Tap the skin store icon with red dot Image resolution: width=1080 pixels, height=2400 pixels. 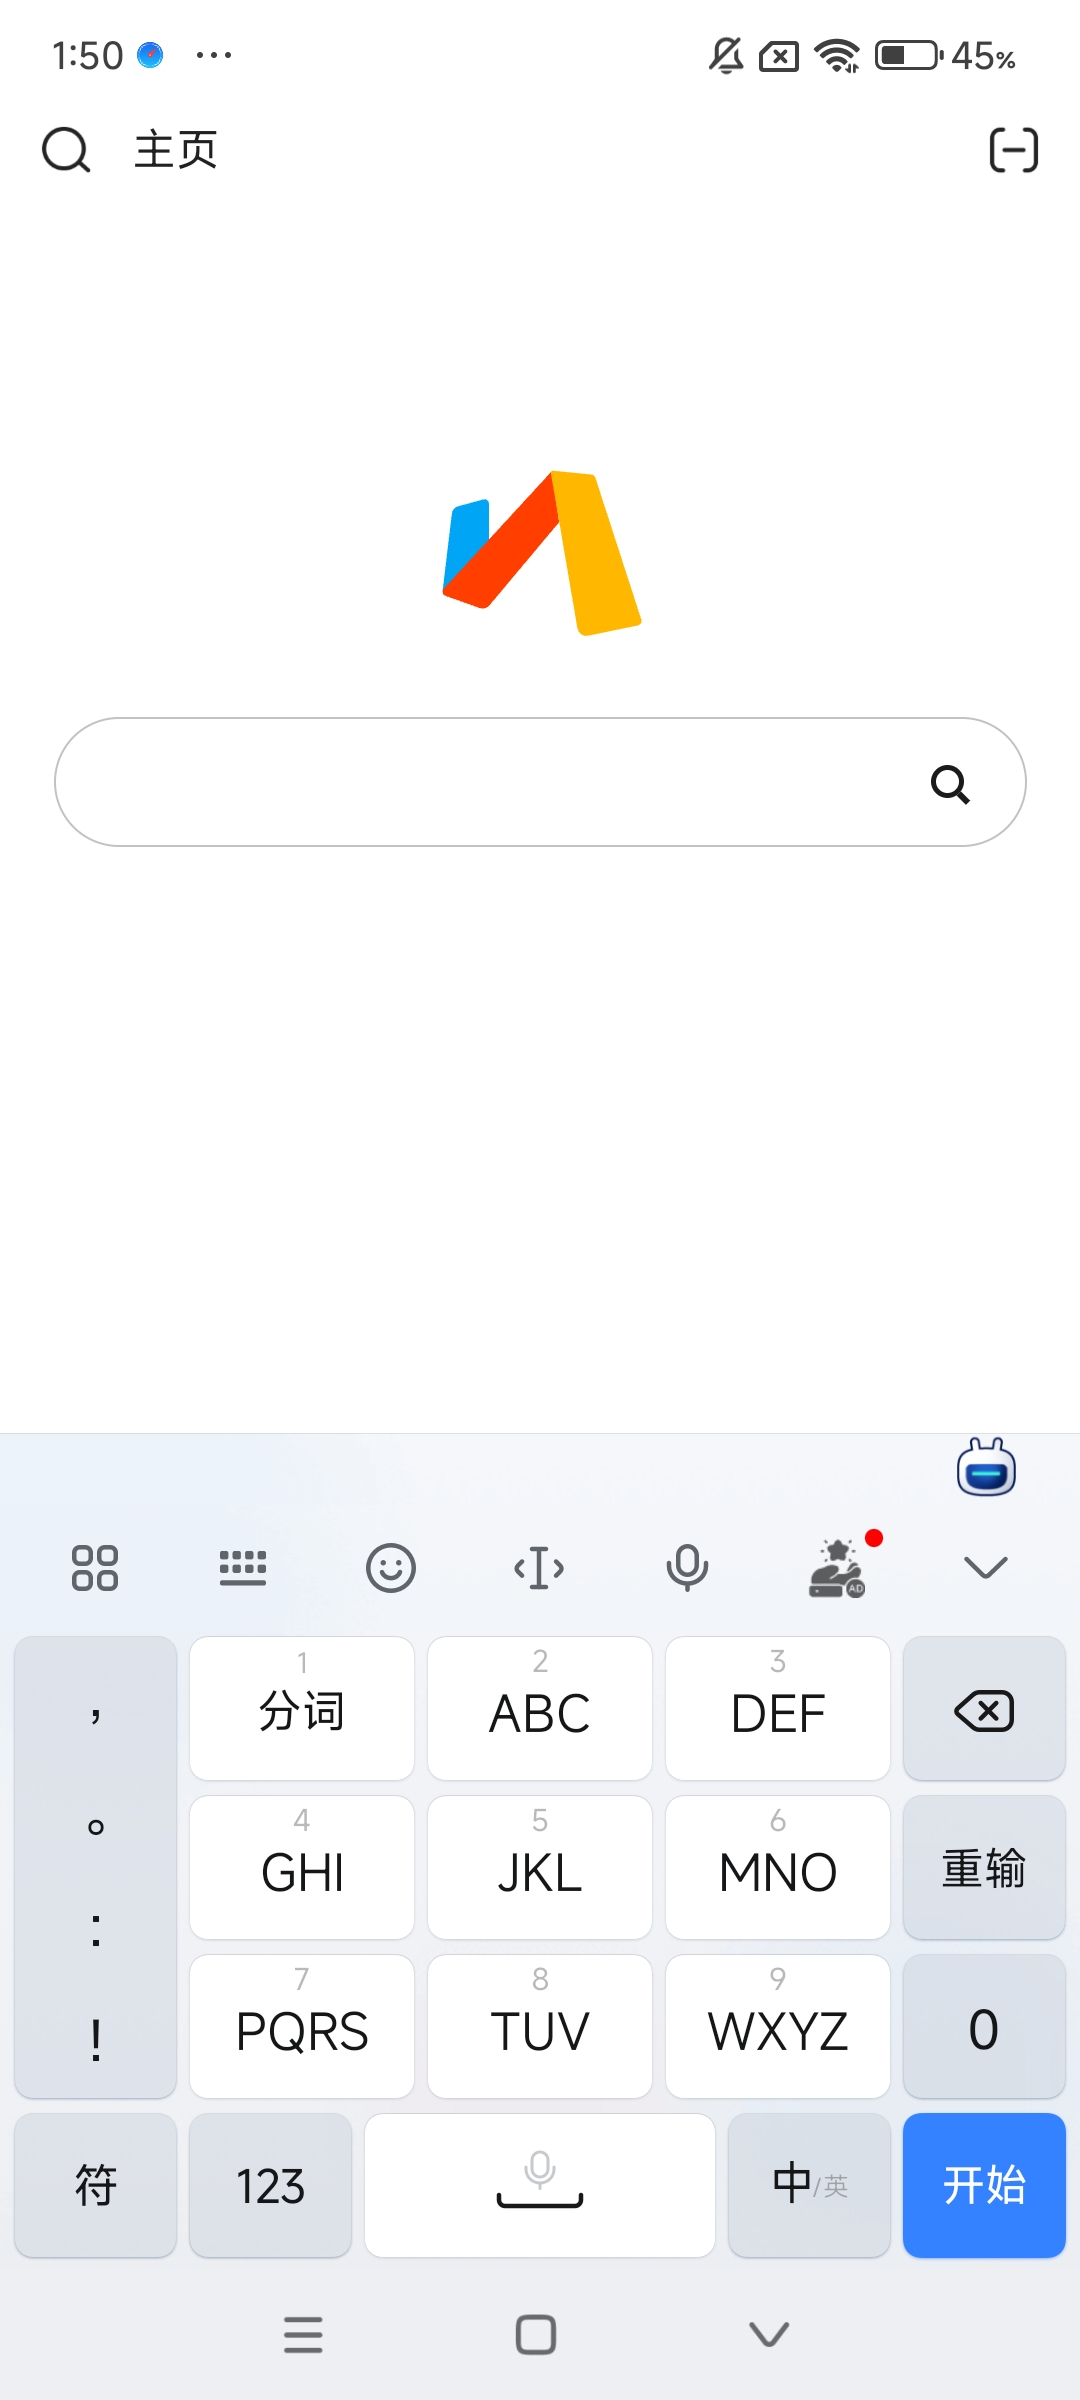(x=838, y=1567)
